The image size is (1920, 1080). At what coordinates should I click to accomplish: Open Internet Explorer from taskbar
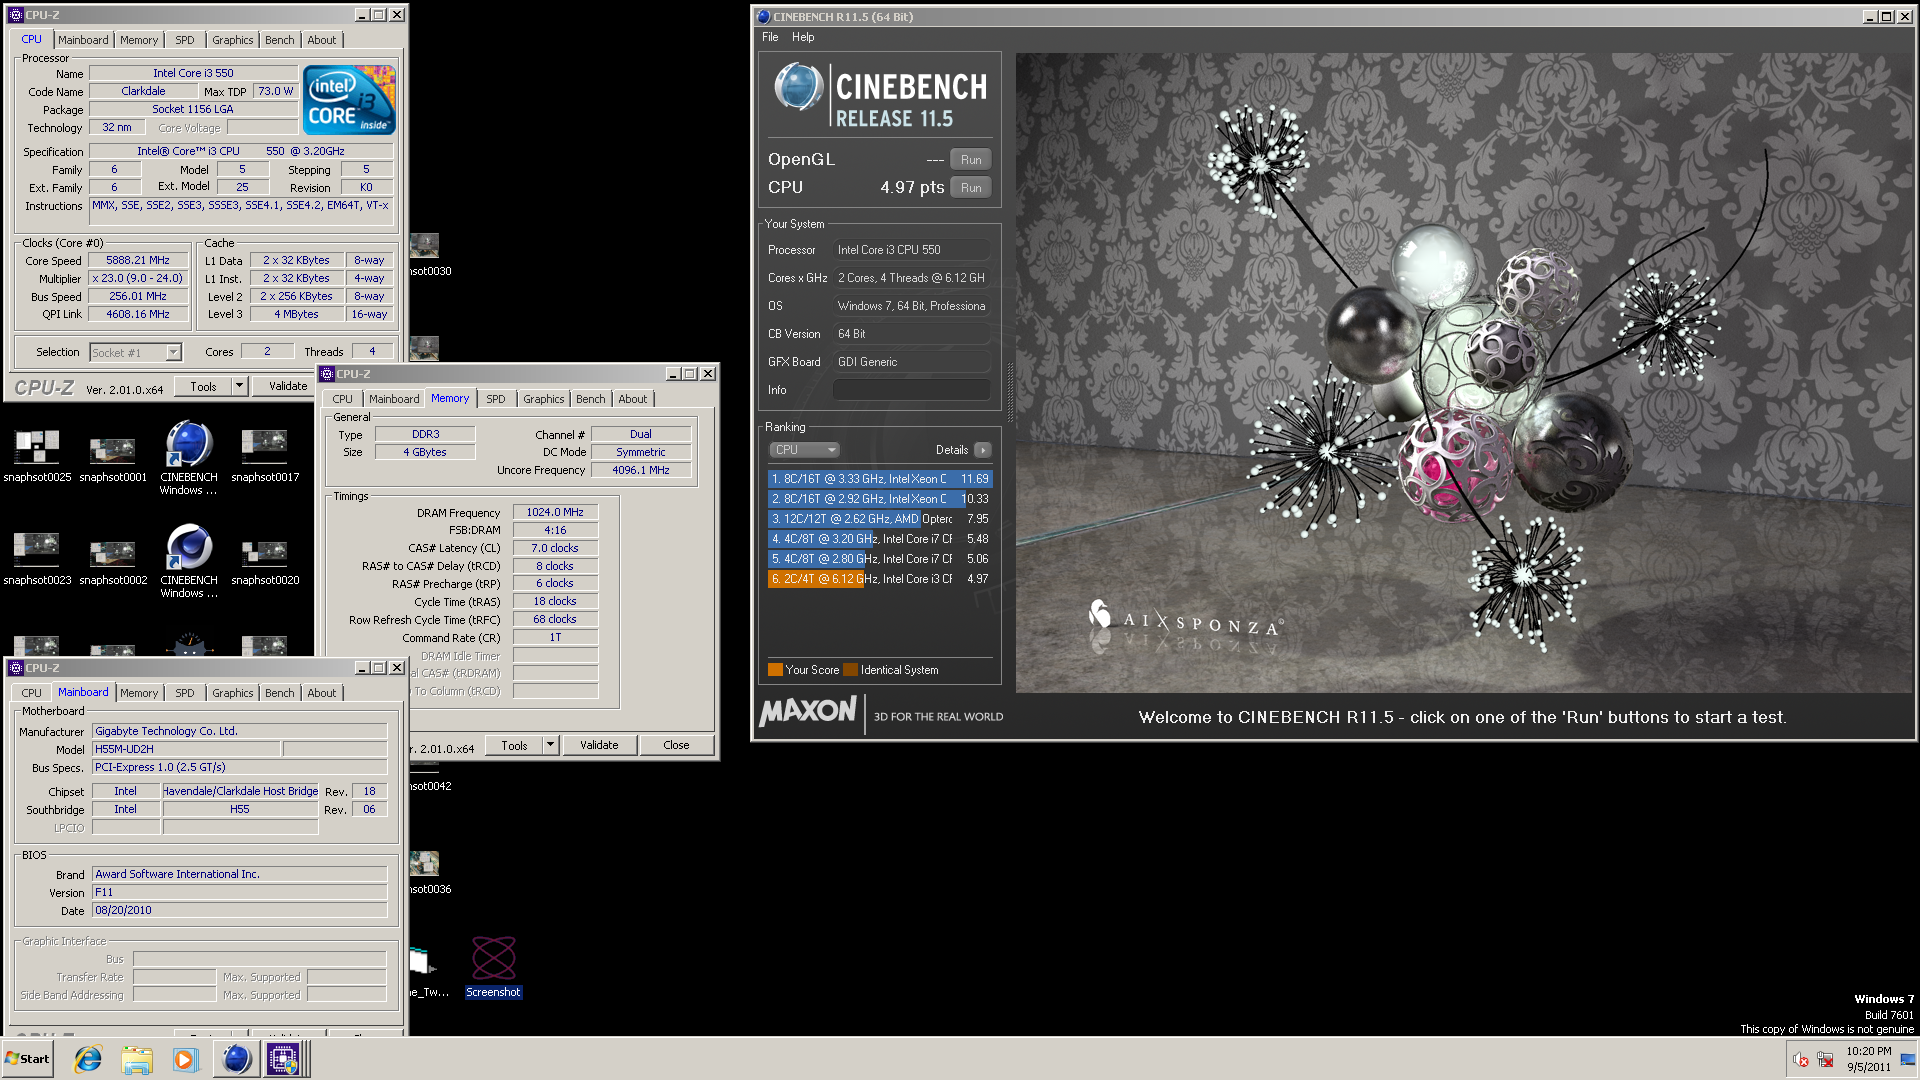tap(88, 1059)
